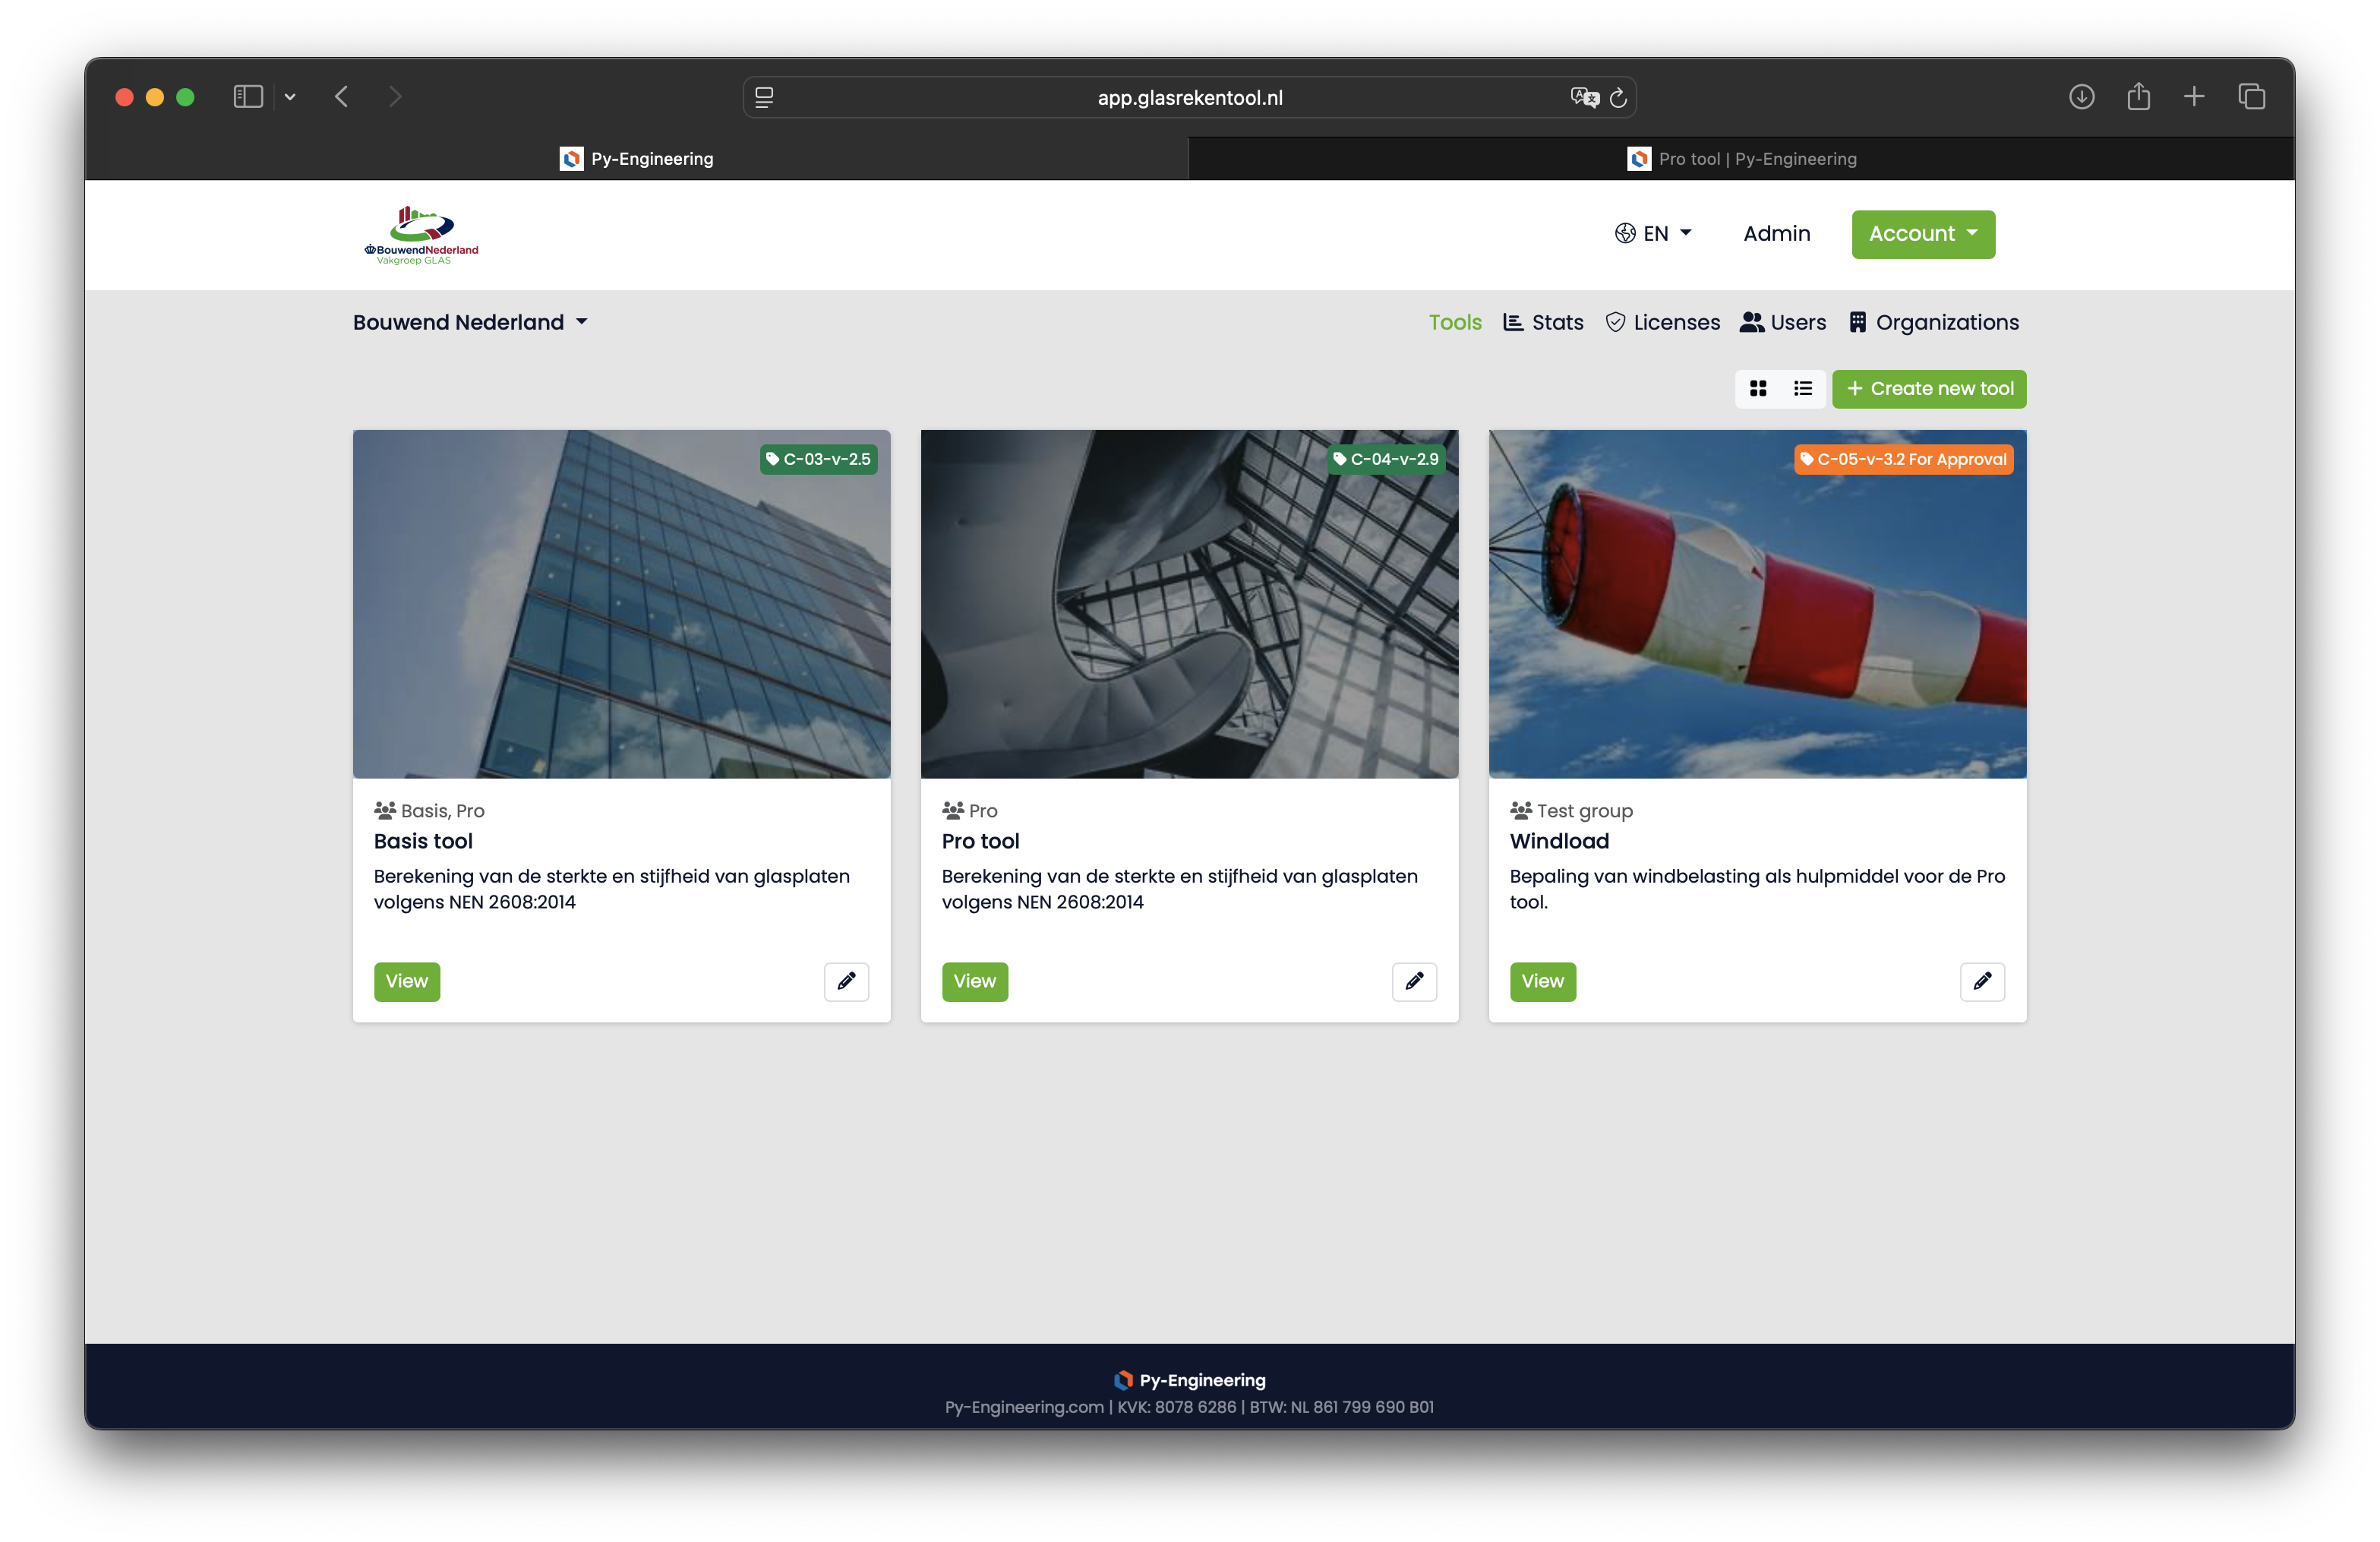Click the translate icon in address bar
2380x1542 pixels.
pos(1583,97)
